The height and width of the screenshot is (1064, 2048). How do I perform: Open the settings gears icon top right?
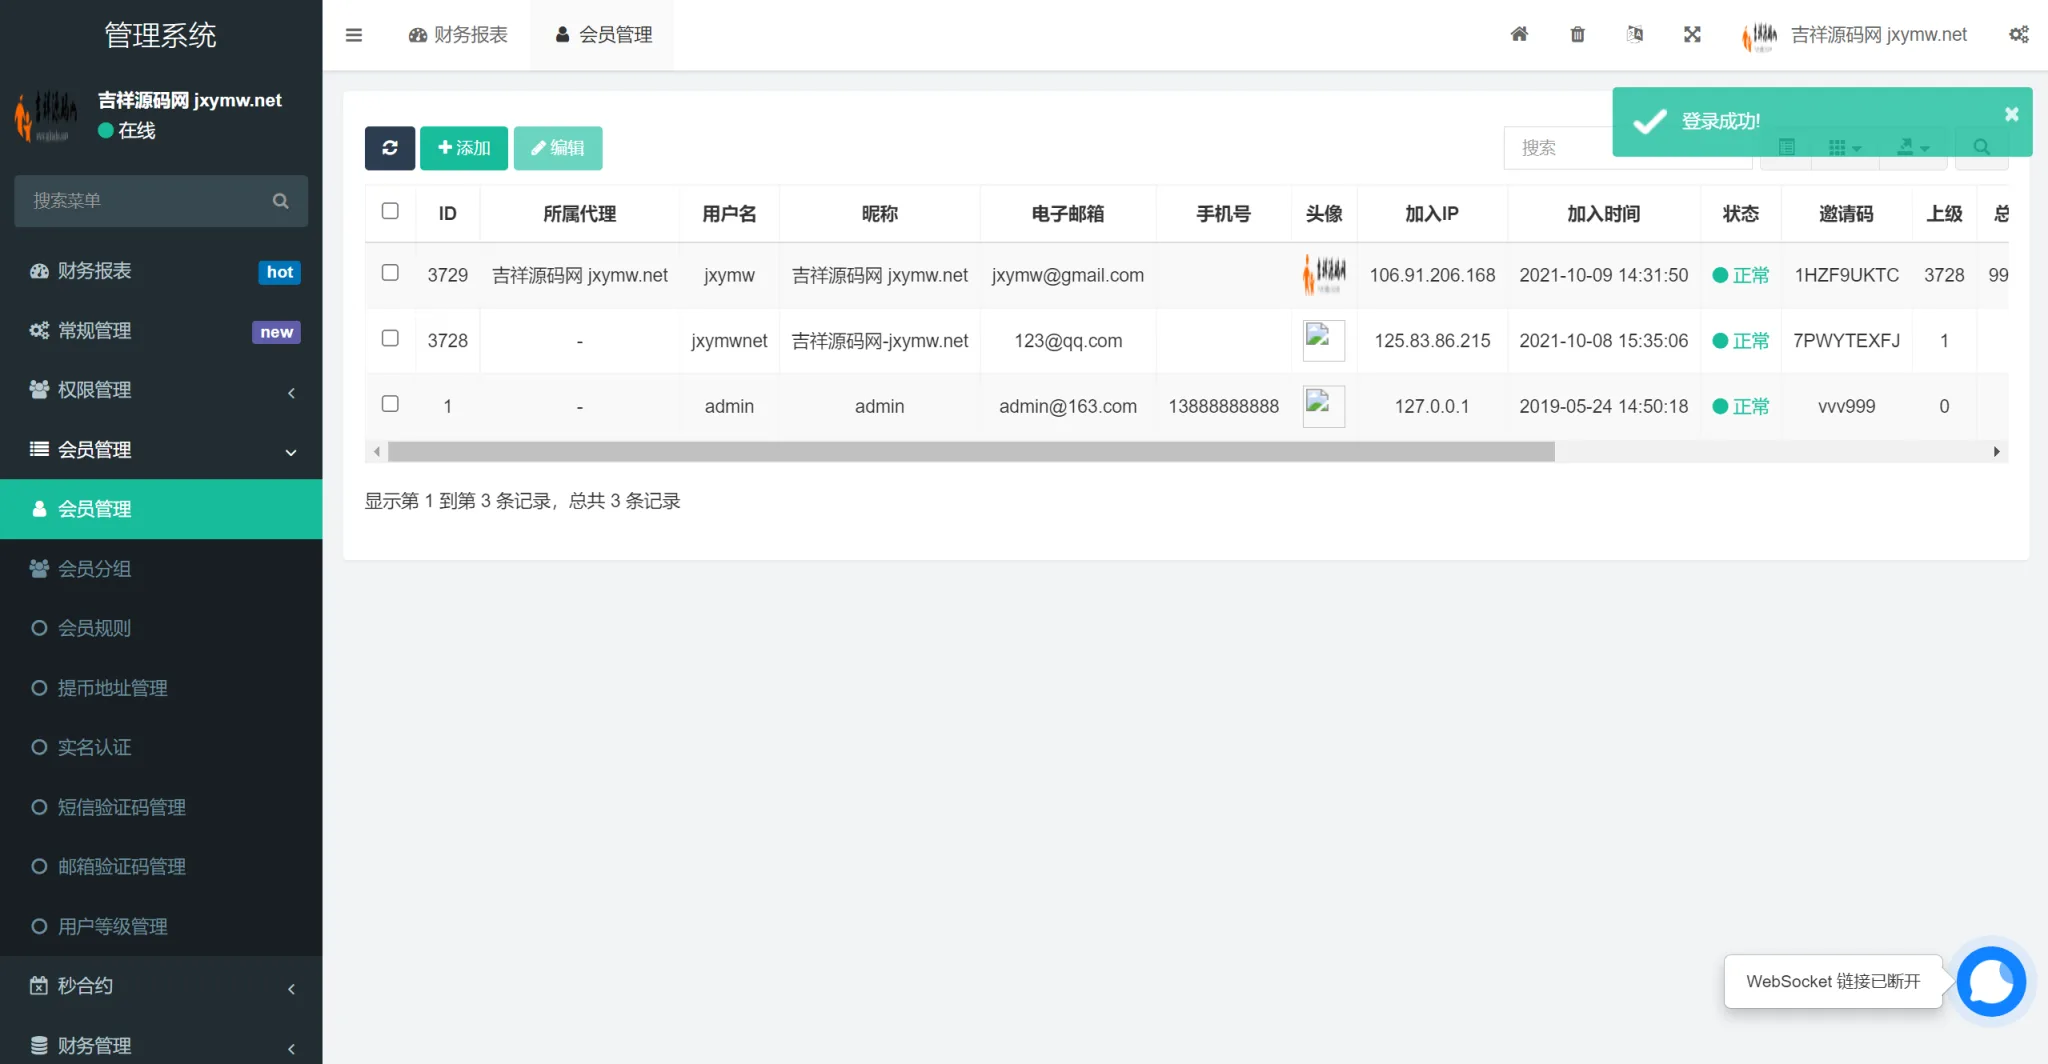click(2018, 35)
